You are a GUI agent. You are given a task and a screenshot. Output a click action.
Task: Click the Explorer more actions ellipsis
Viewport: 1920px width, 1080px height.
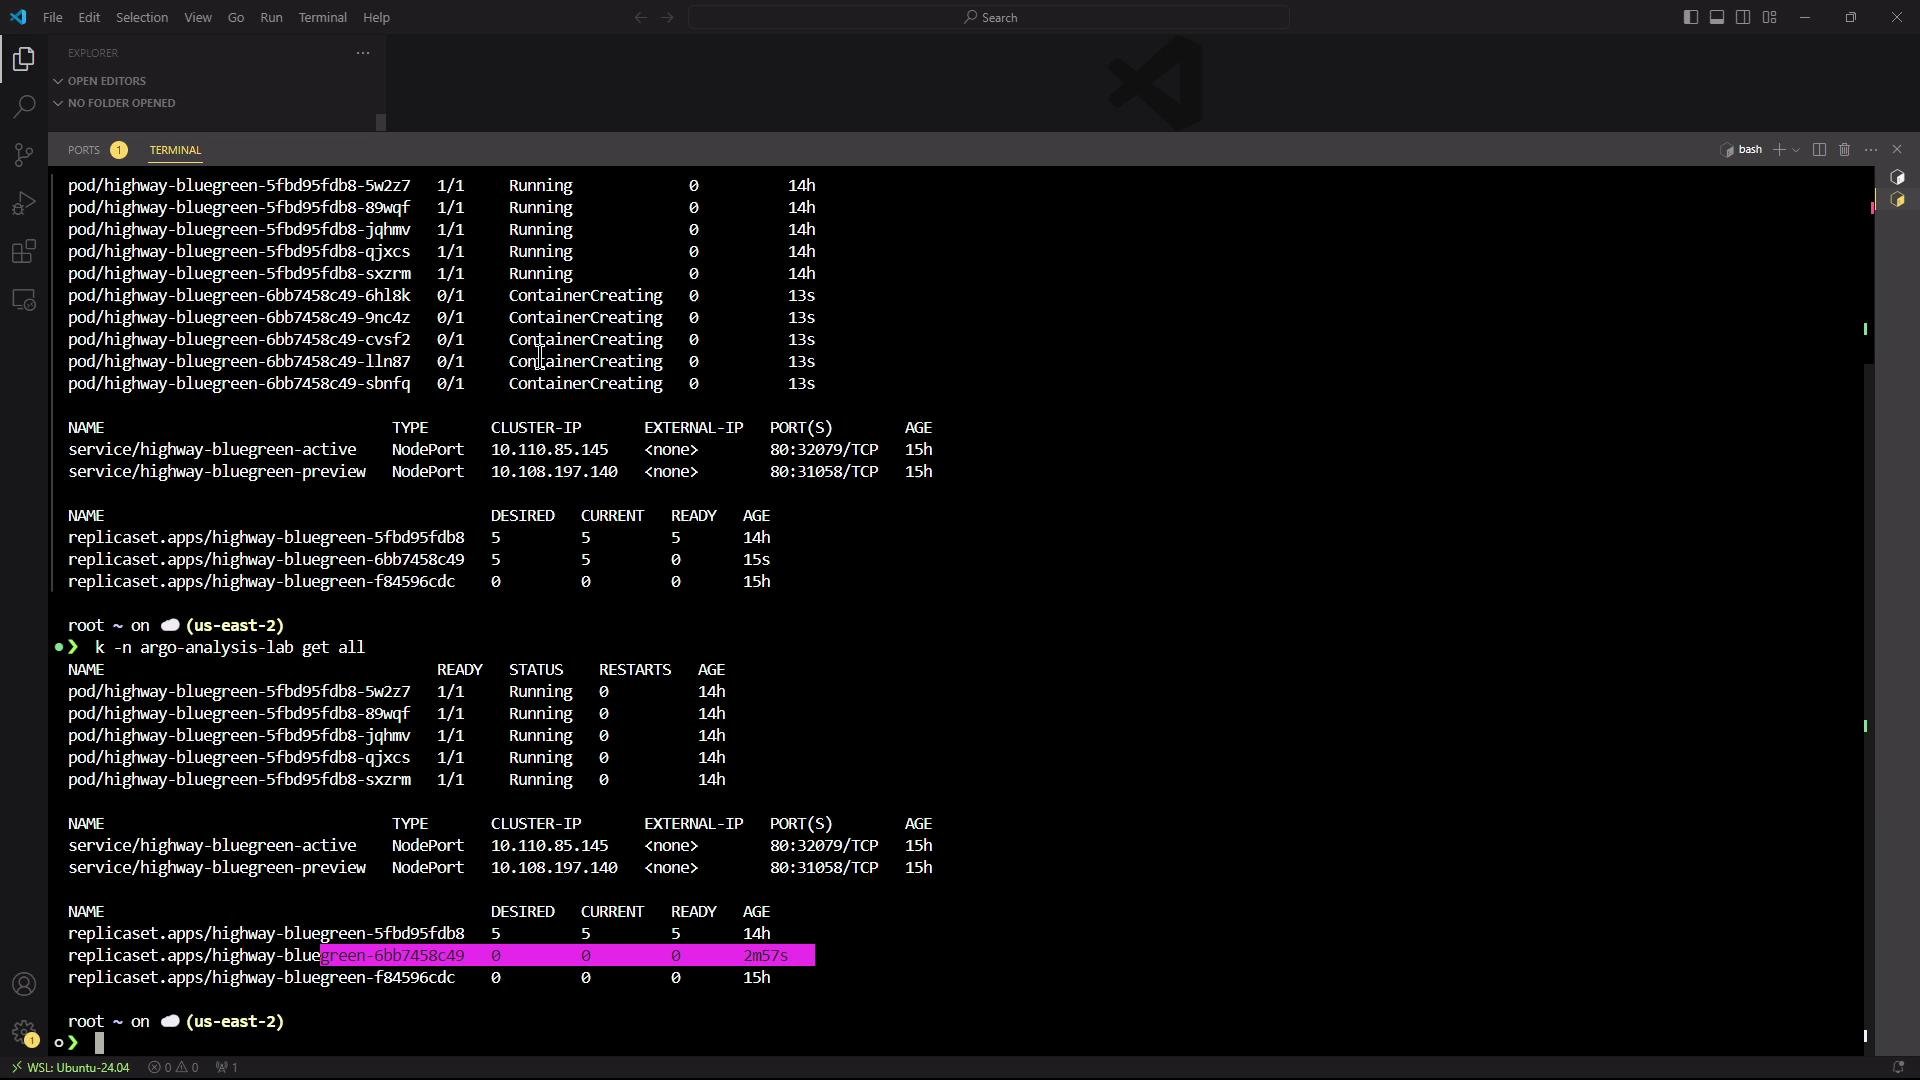(363, 53)
